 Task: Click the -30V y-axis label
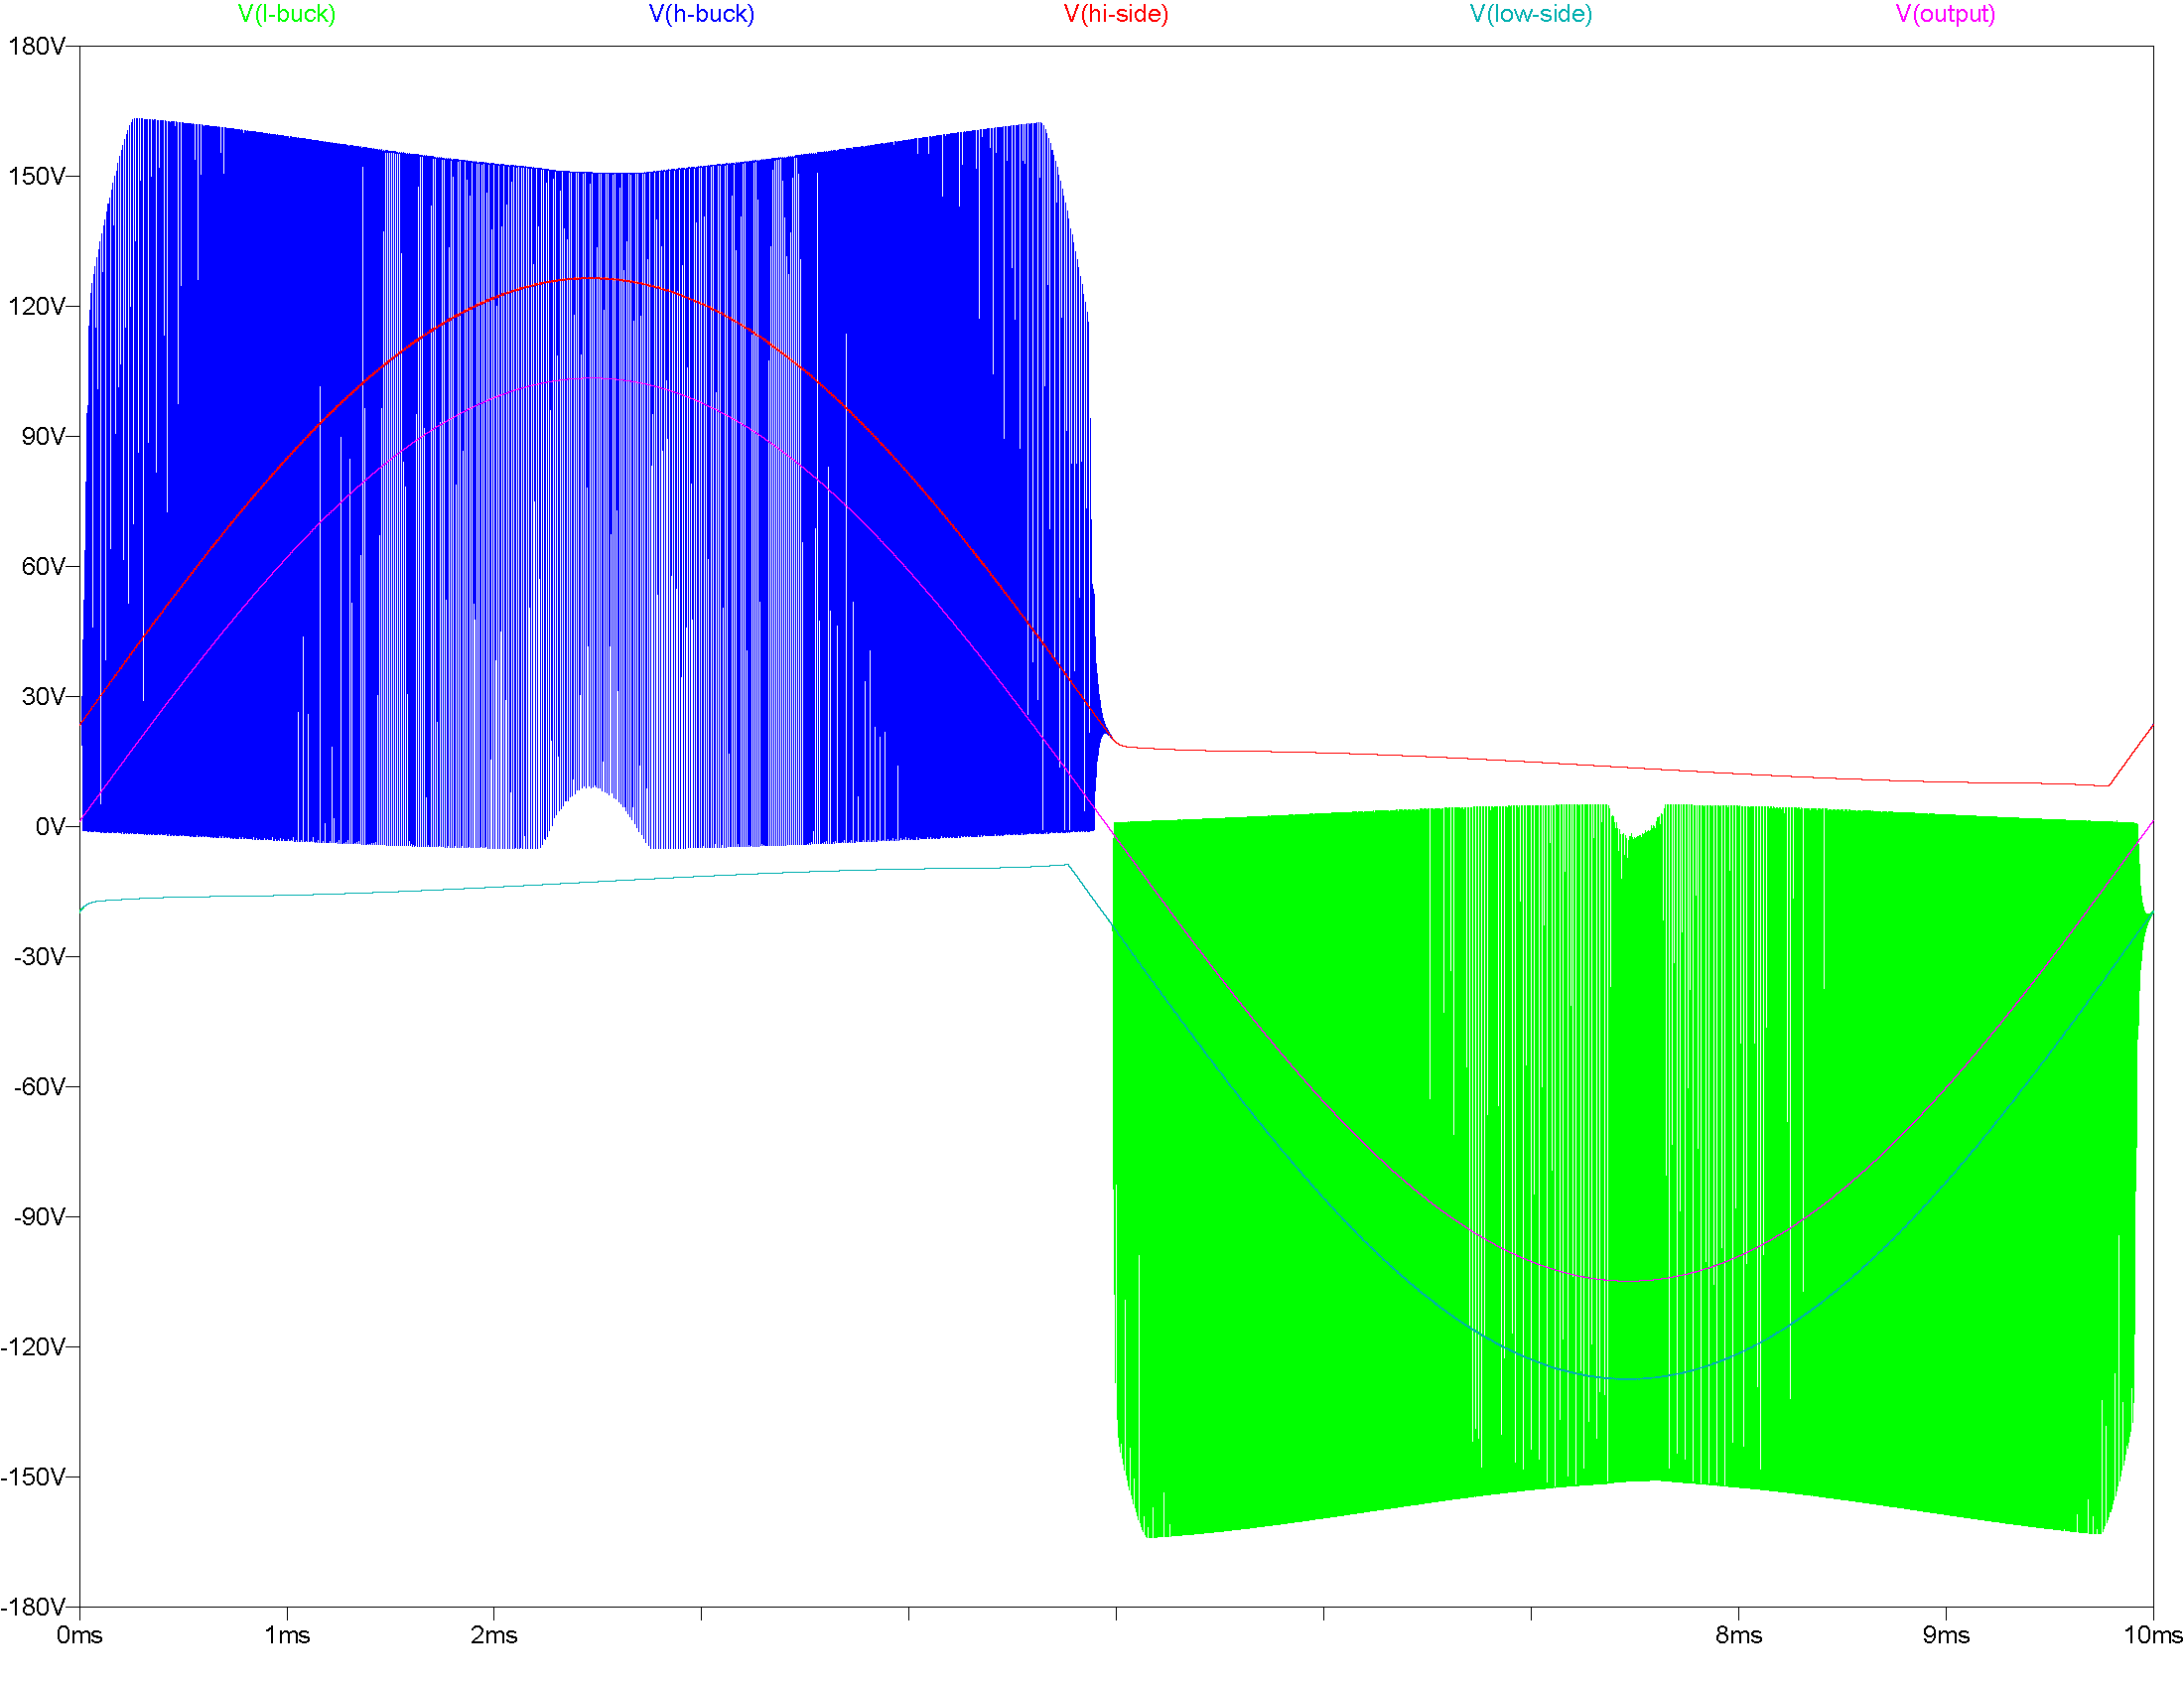tap(40, 956)
